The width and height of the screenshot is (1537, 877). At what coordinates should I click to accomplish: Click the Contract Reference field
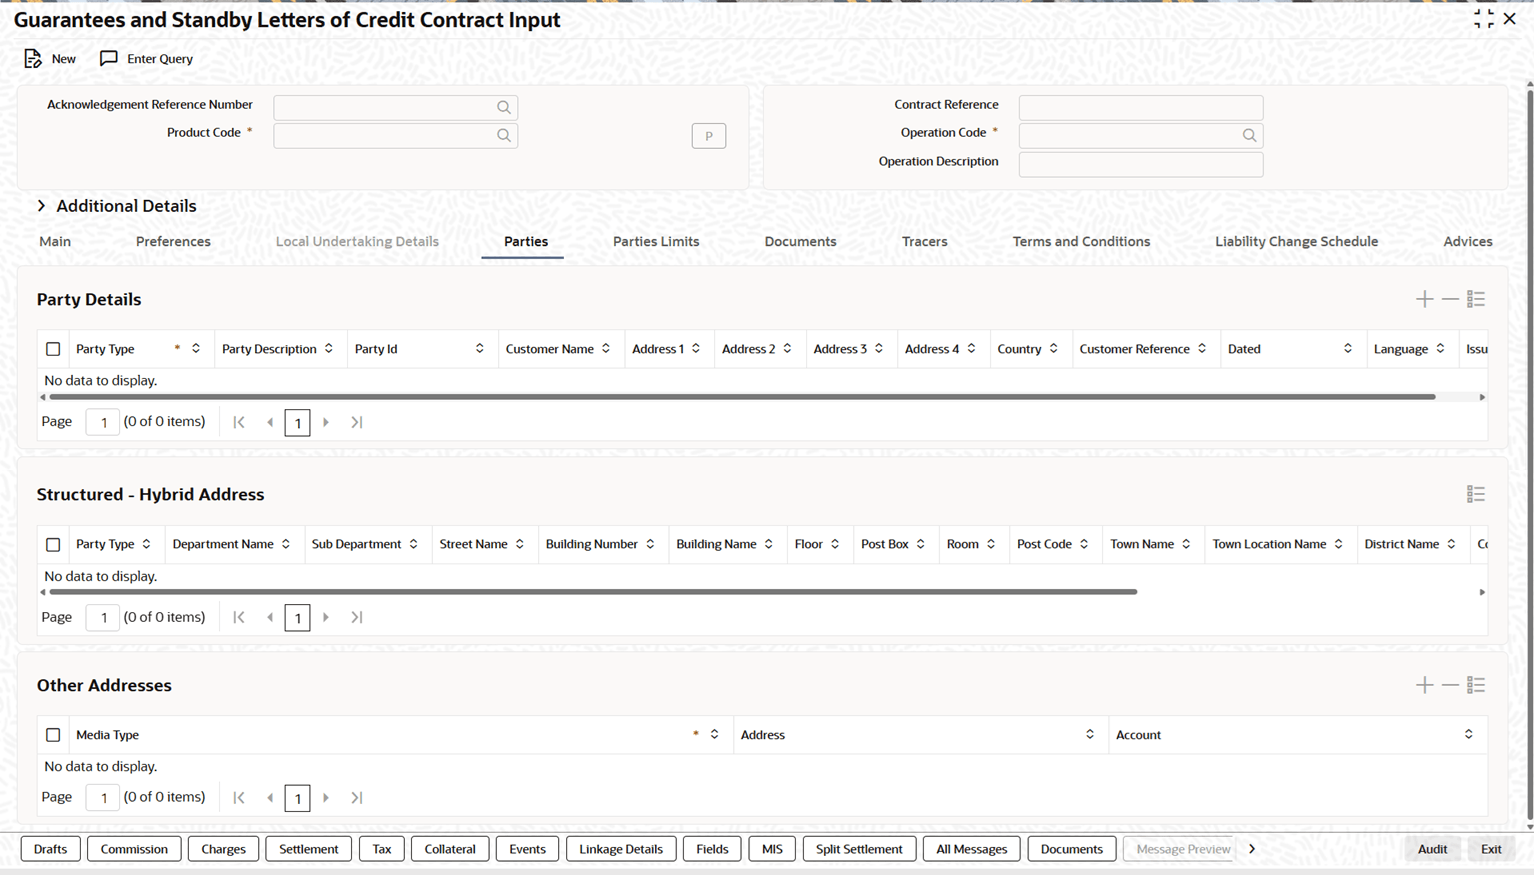(1141, 107)
